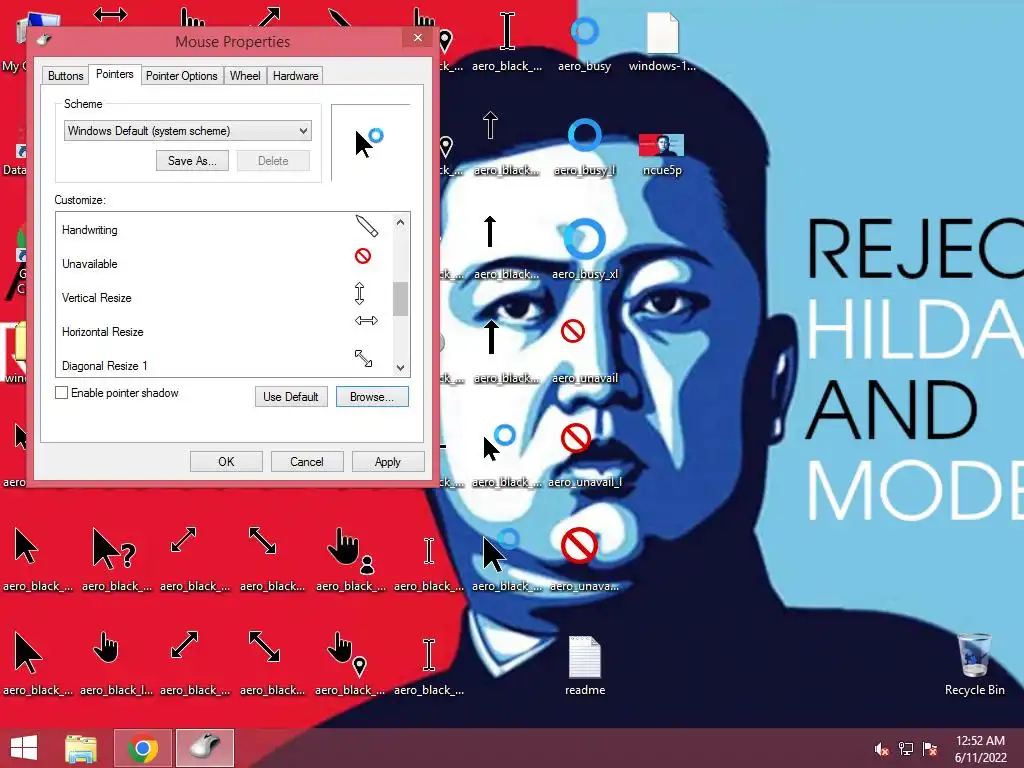Screen dimensions: 1024x768
Task: Open the Pointer Options tab
Action: coord(182,76)
